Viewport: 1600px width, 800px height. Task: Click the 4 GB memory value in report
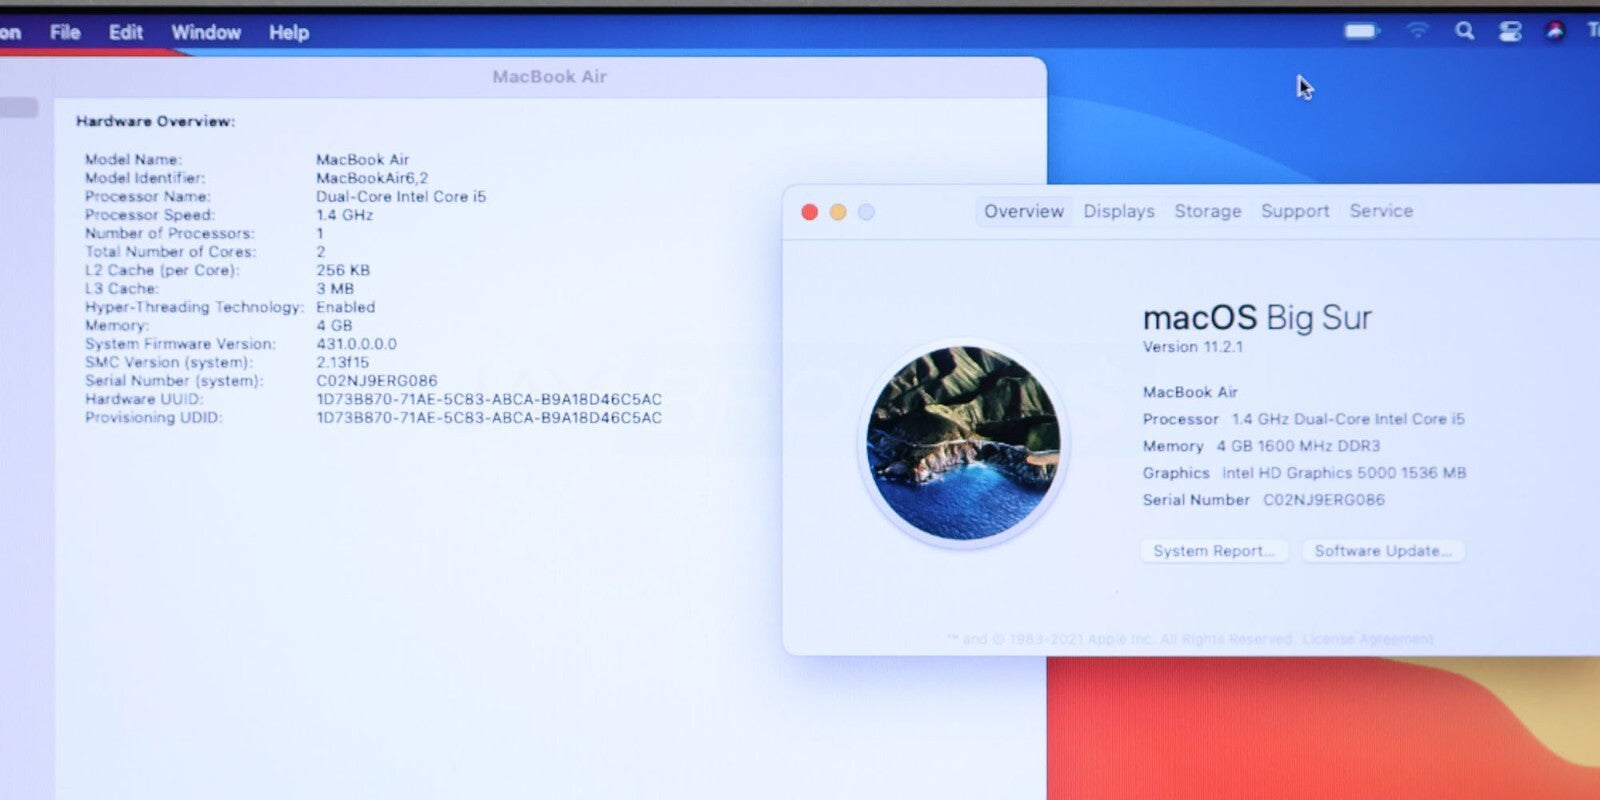coord(334,326)
